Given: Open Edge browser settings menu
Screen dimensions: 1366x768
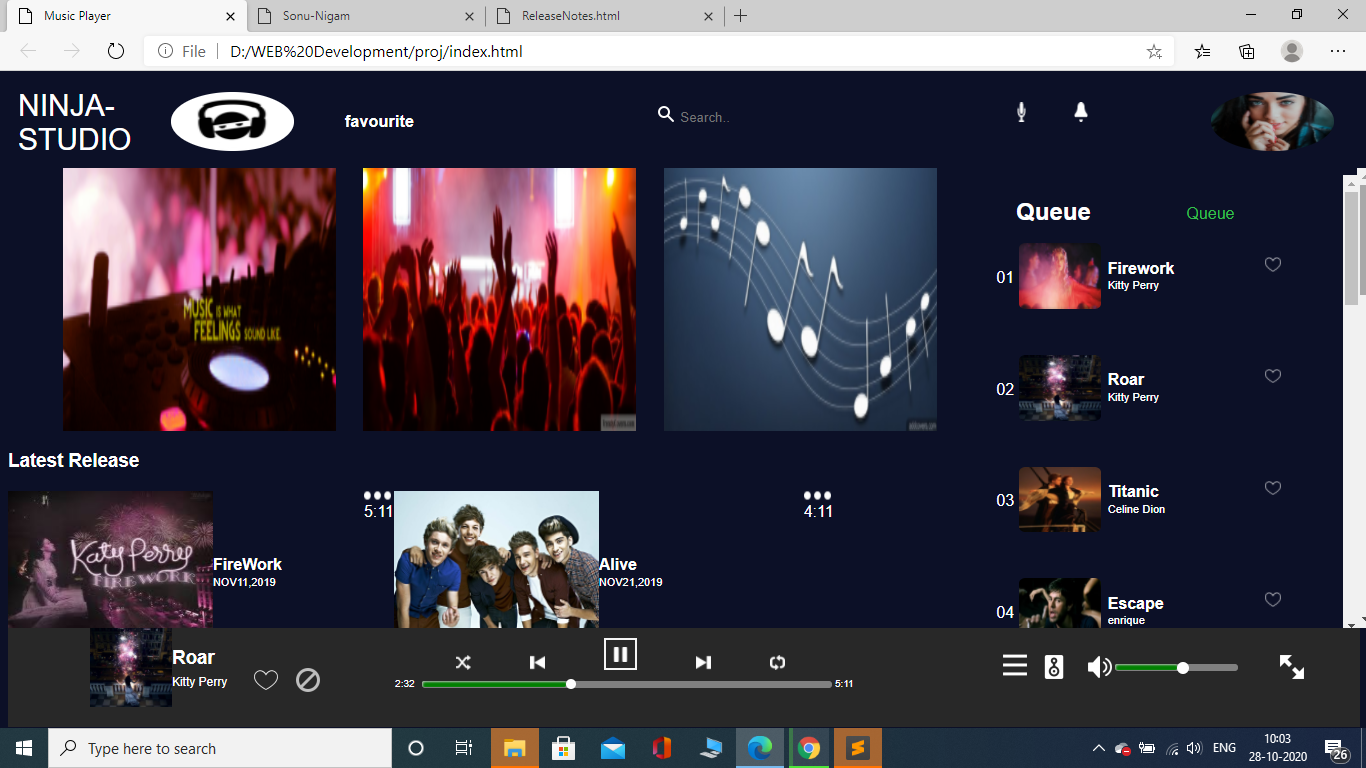Looking at the screenshot, I should tap(1338, 51).
